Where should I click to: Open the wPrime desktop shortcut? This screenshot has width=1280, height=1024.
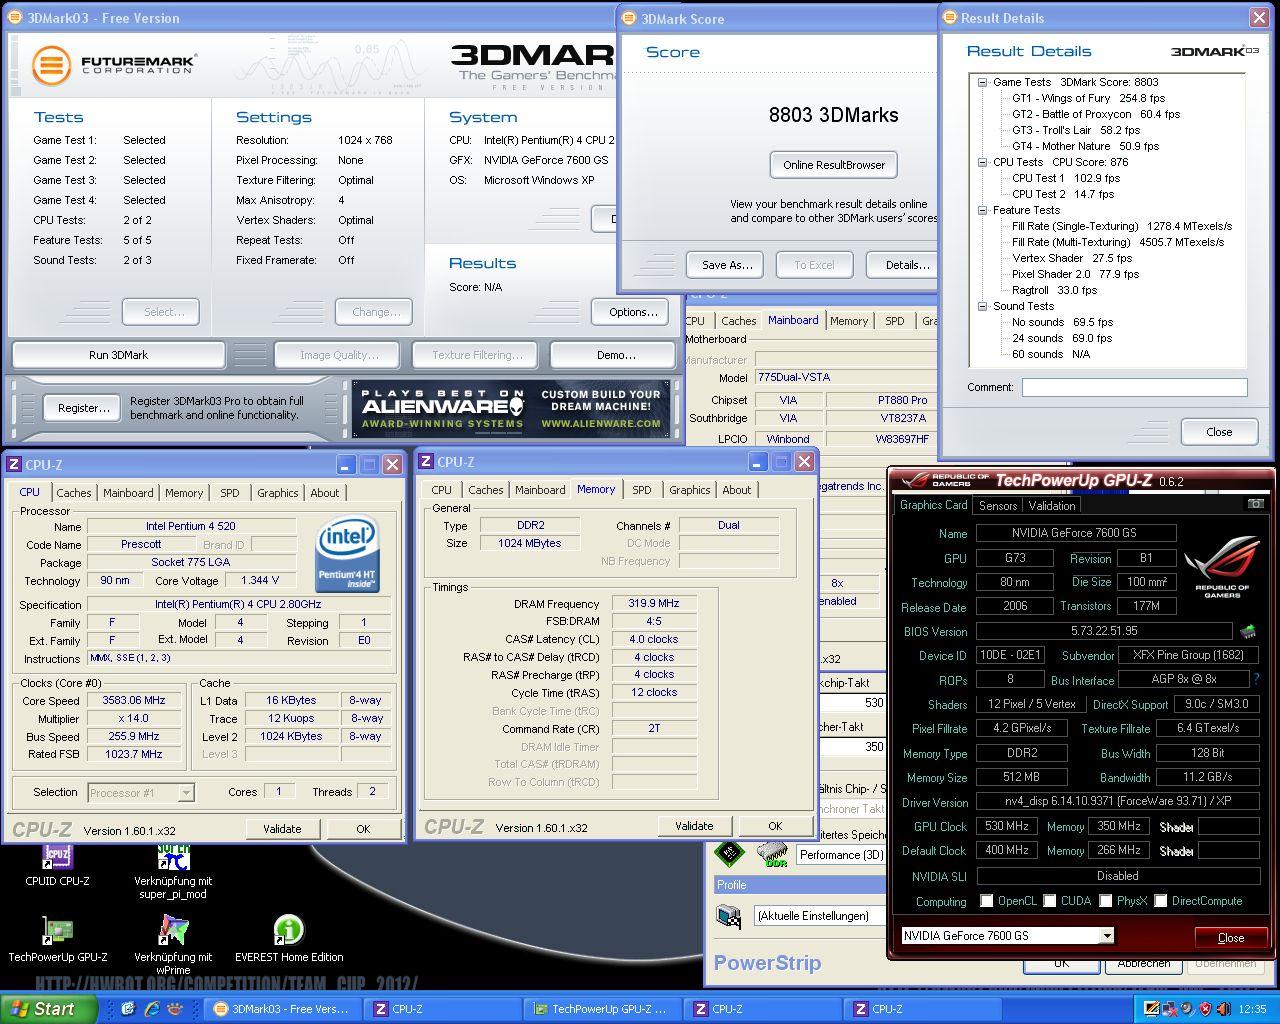click(173, 931)
